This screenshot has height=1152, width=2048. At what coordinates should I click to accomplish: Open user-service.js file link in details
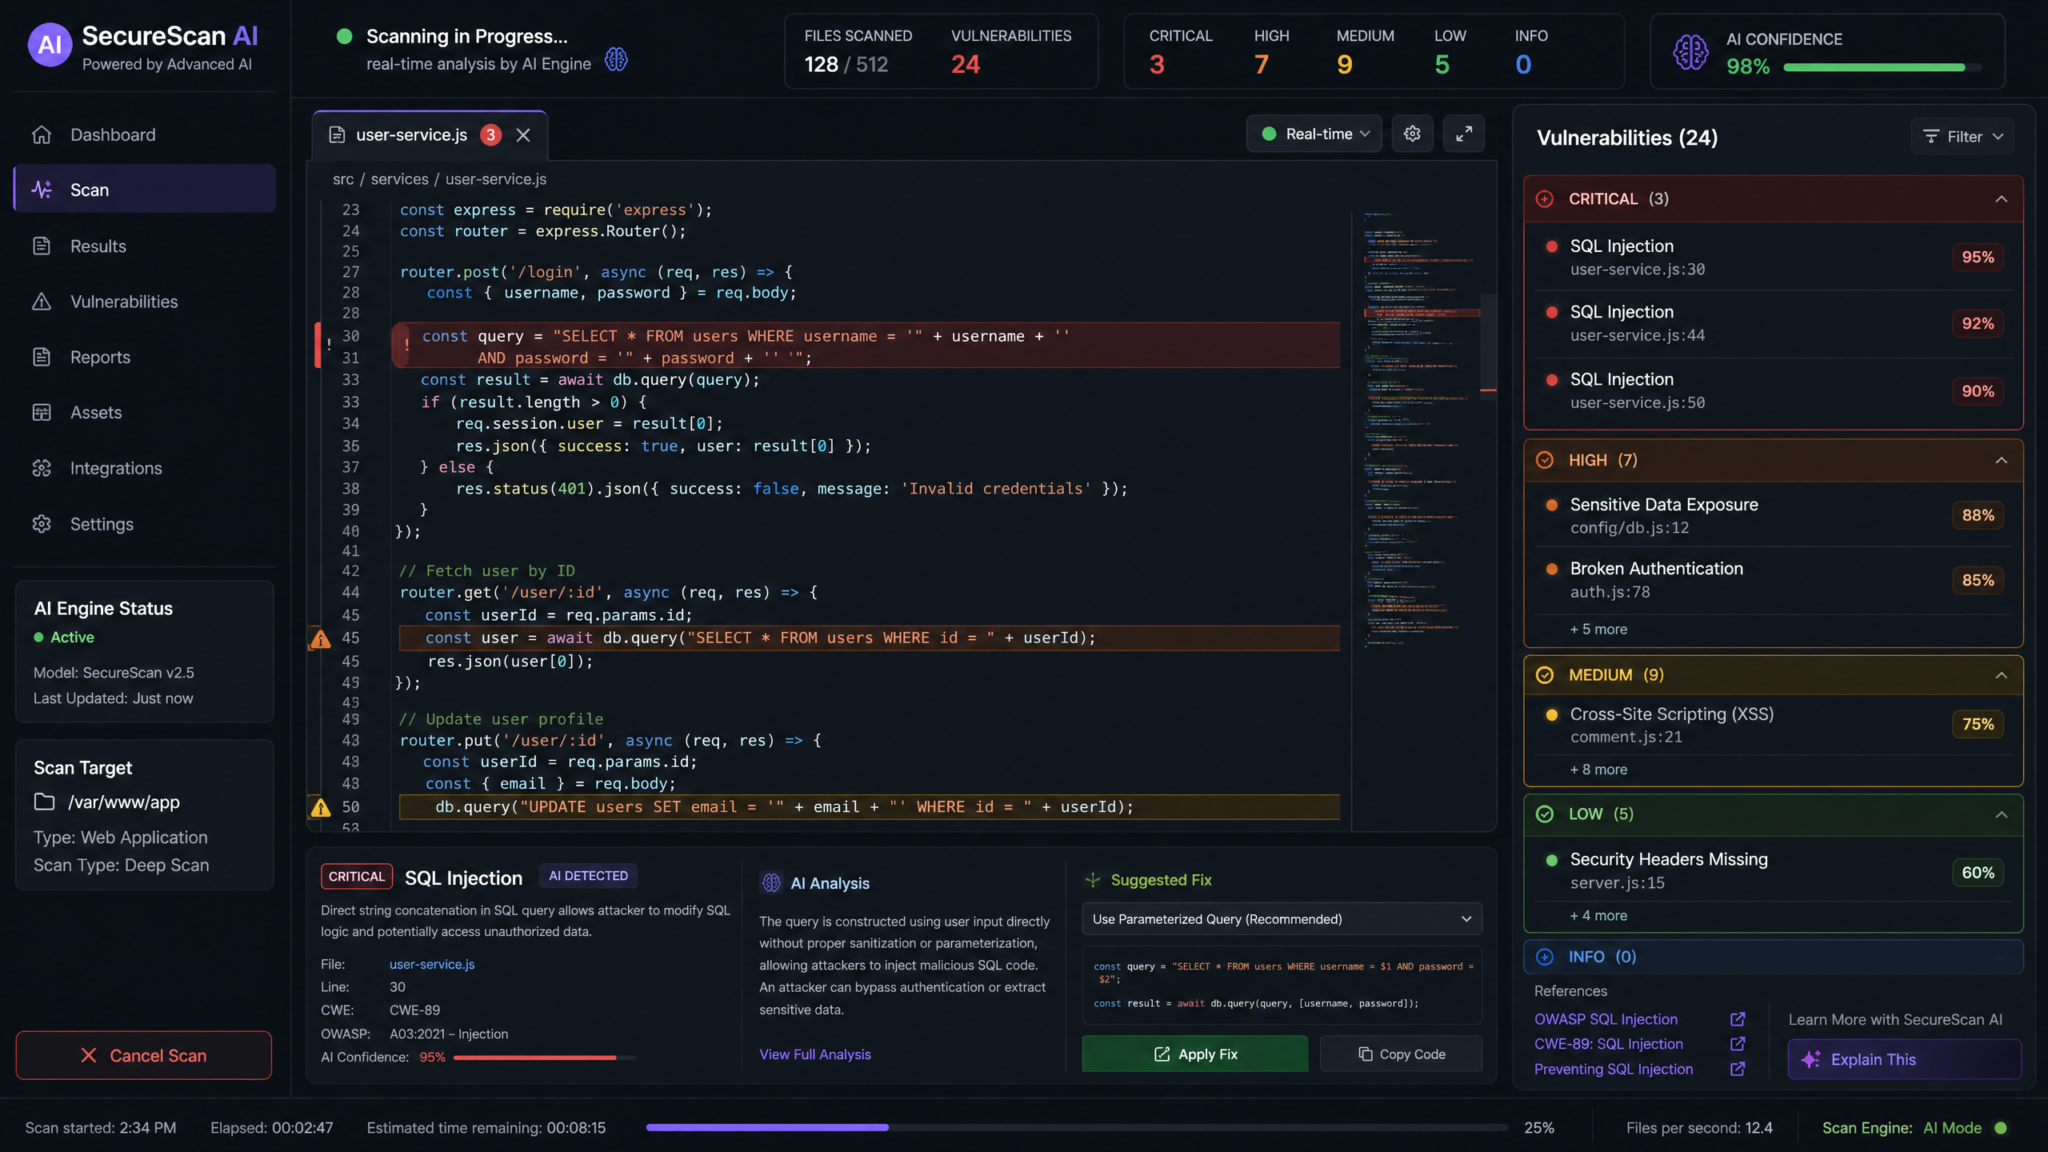[432, 964]
